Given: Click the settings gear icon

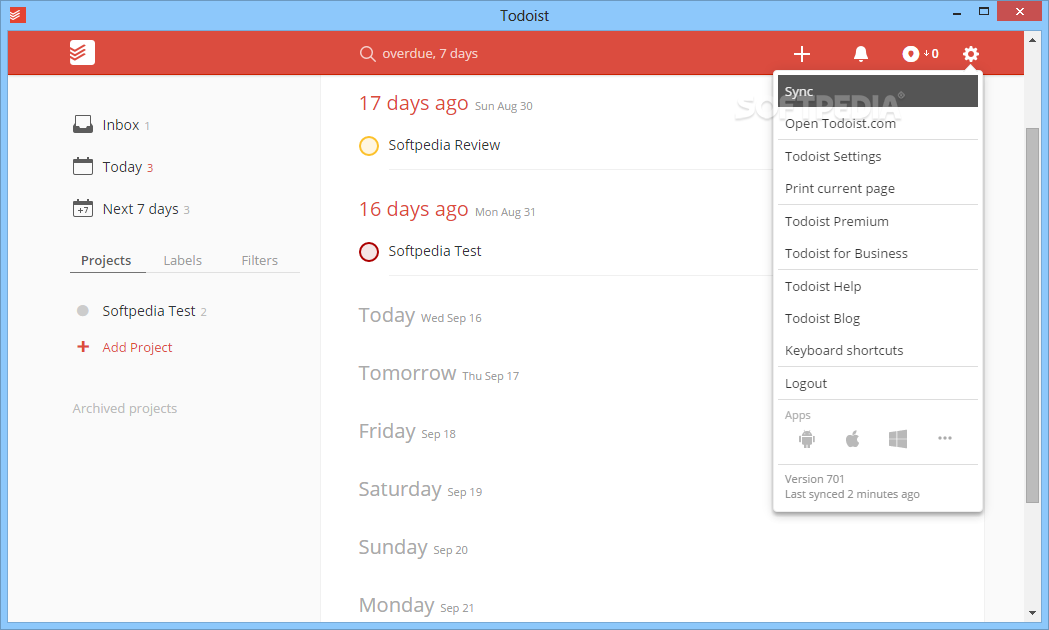Looking at the screenshot, I should click(971, 54).
